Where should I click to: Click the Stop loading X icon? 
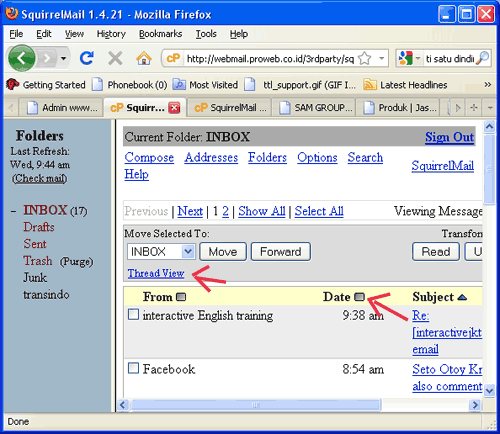tap(115, 59)
